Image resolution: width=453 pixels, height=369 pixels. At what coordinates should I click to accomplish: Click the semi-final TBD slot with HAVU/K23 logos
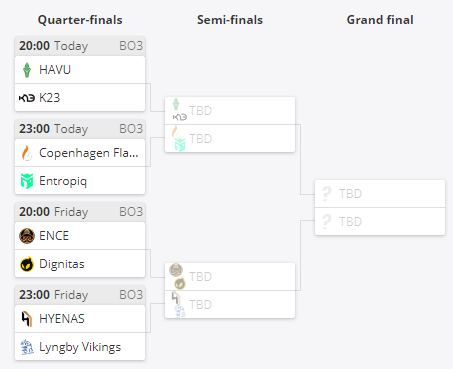(230, 111)
